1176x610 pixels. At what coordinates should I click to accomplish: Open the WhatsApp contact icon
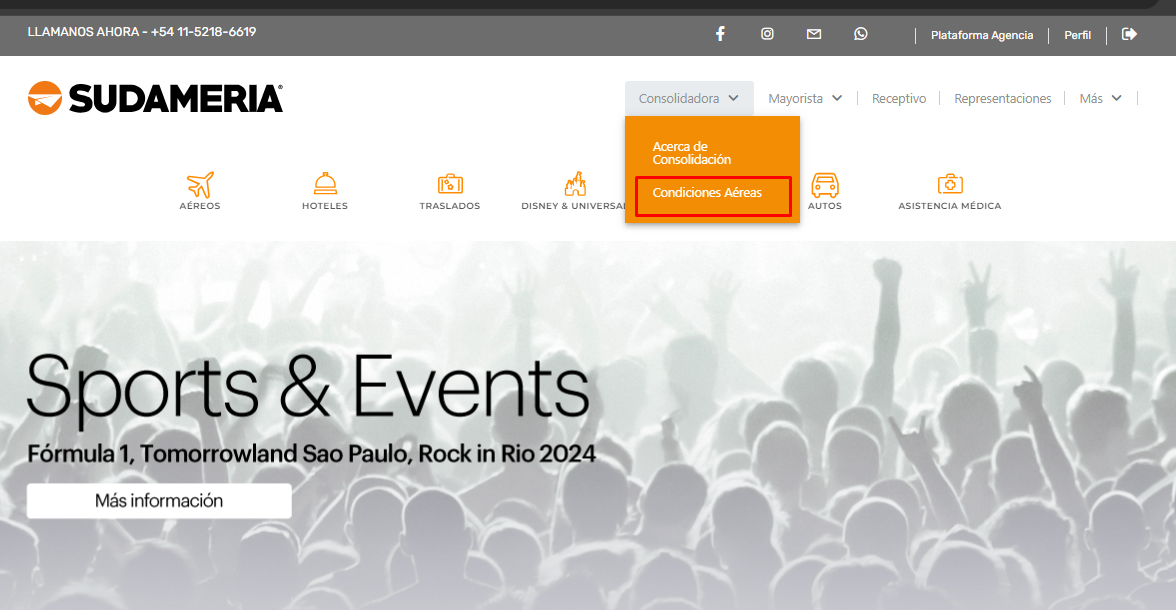pos(861,34)
